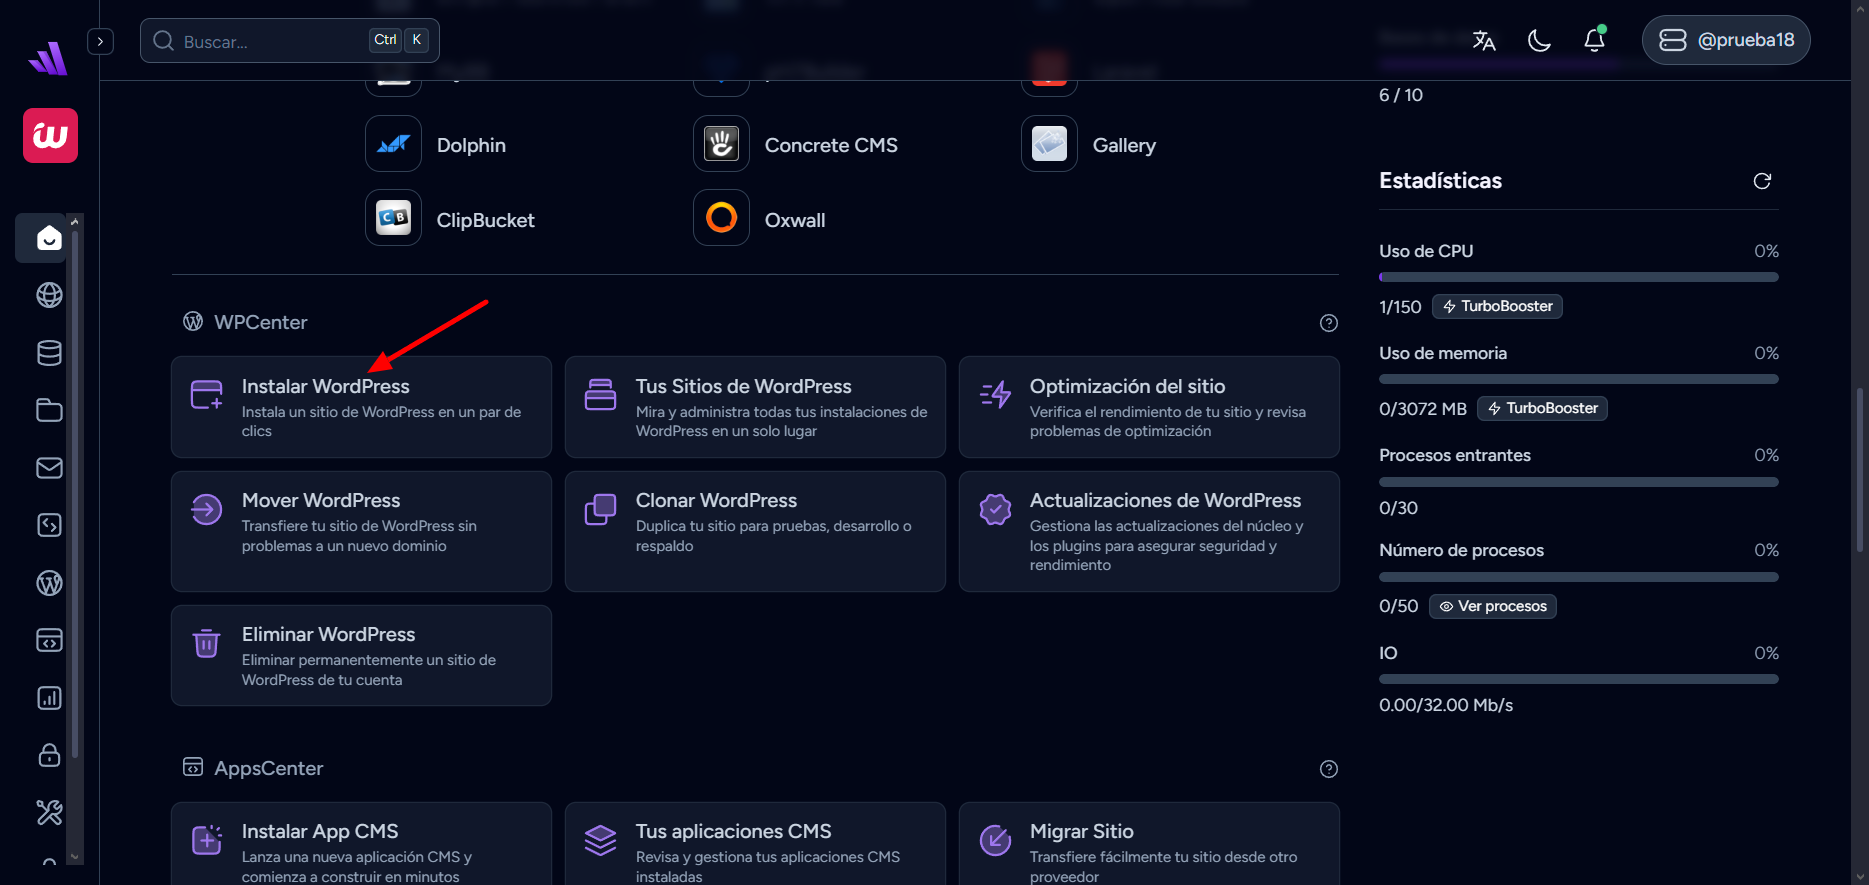Open the globe domains icon in sidebar
1869x885 pixels.
49,295
